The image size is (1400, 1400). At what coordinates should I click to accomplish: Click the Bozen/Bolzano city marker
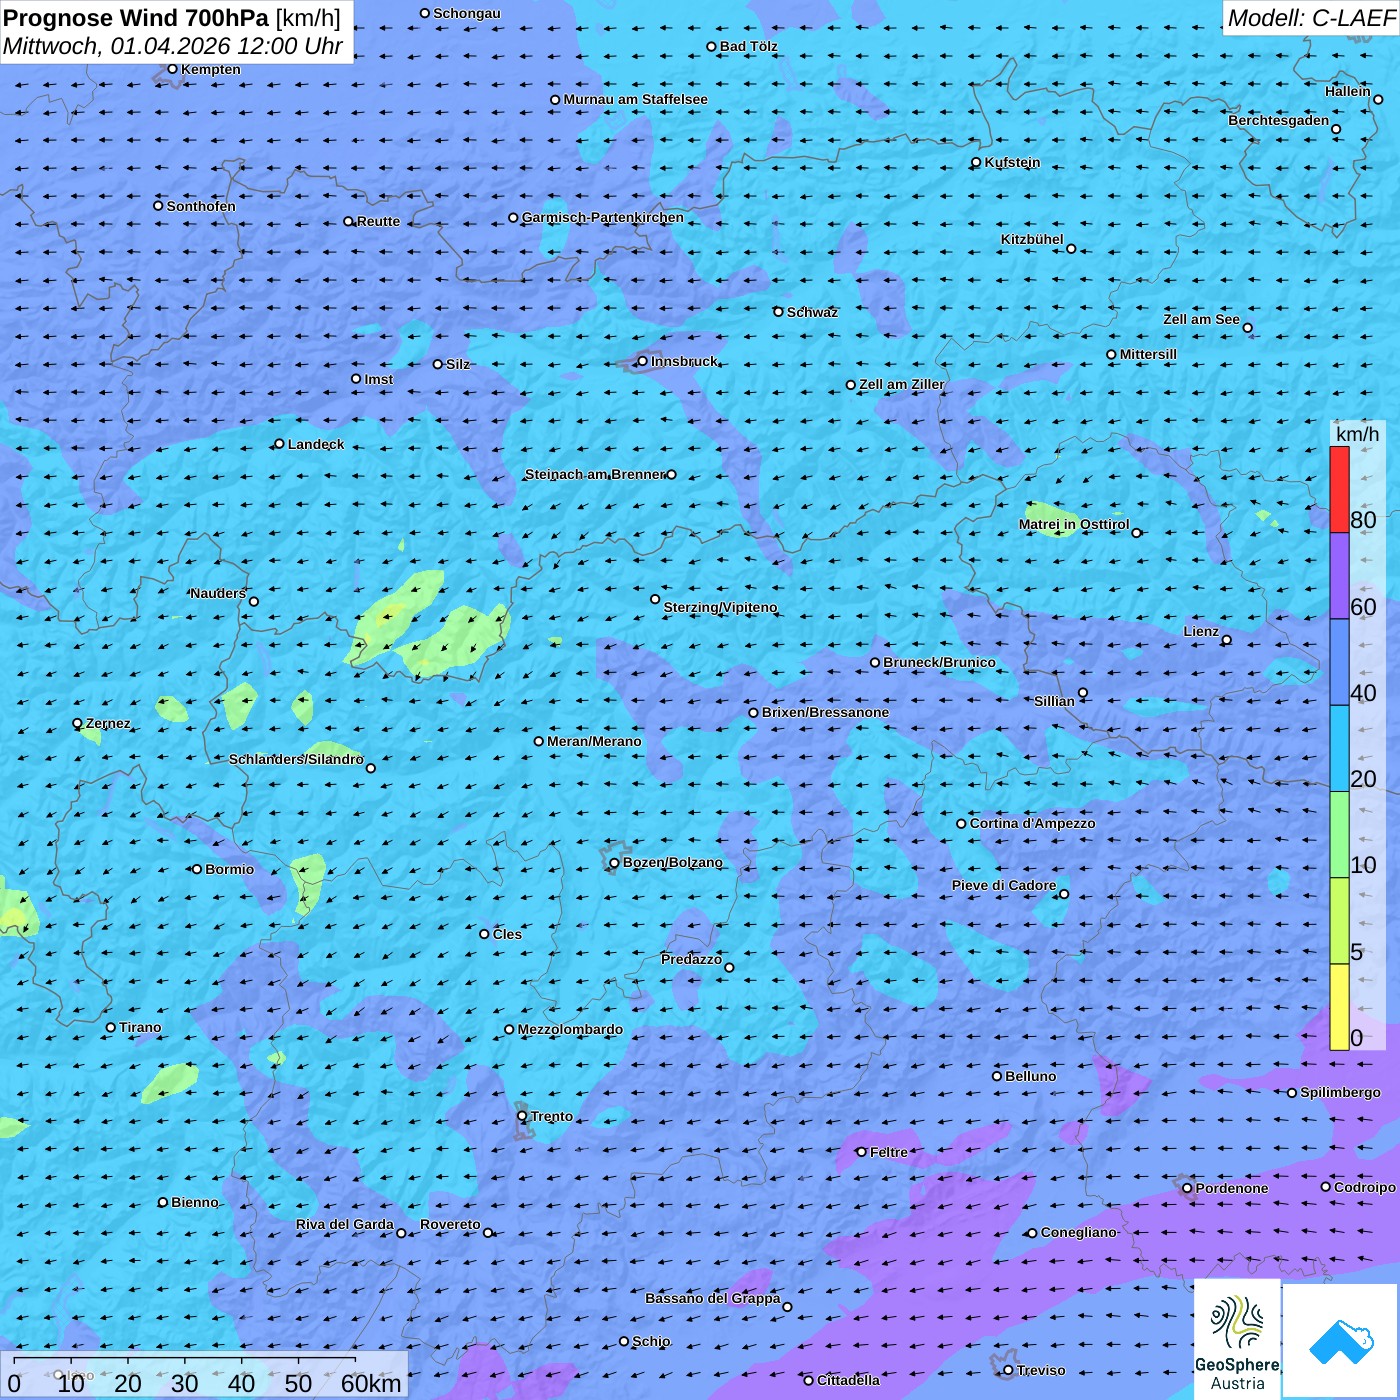[614, 863]
